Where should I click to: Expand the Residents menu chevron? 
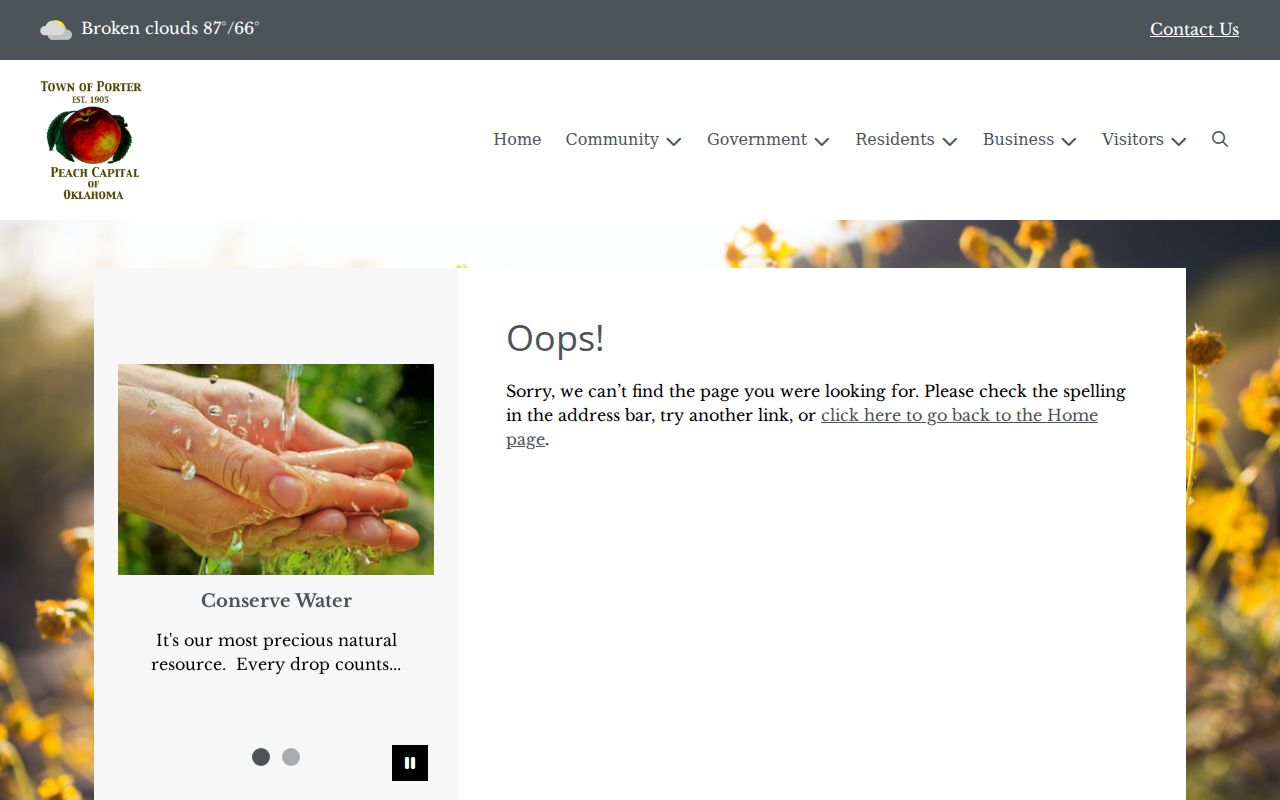(x=950, y=141)
